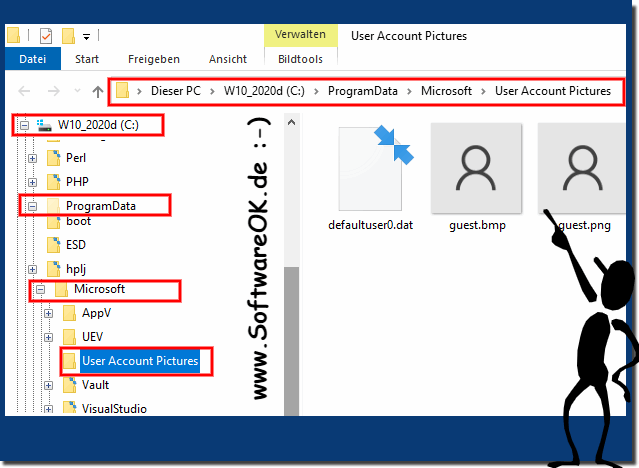The height and width of the screenshot is (468, 639).
Task: Select the defaultuser0.dat file icon
Action: (x=375, y=168)
